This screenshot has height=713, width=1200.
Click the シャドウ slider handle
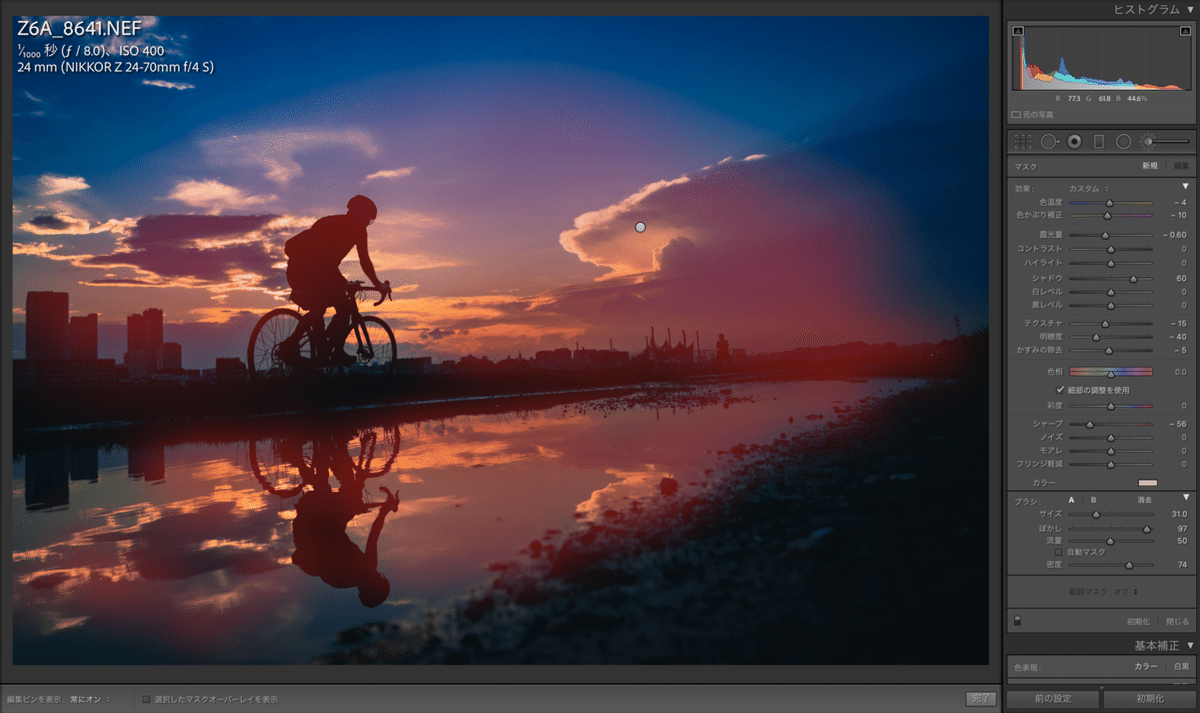click(1134, 278)
